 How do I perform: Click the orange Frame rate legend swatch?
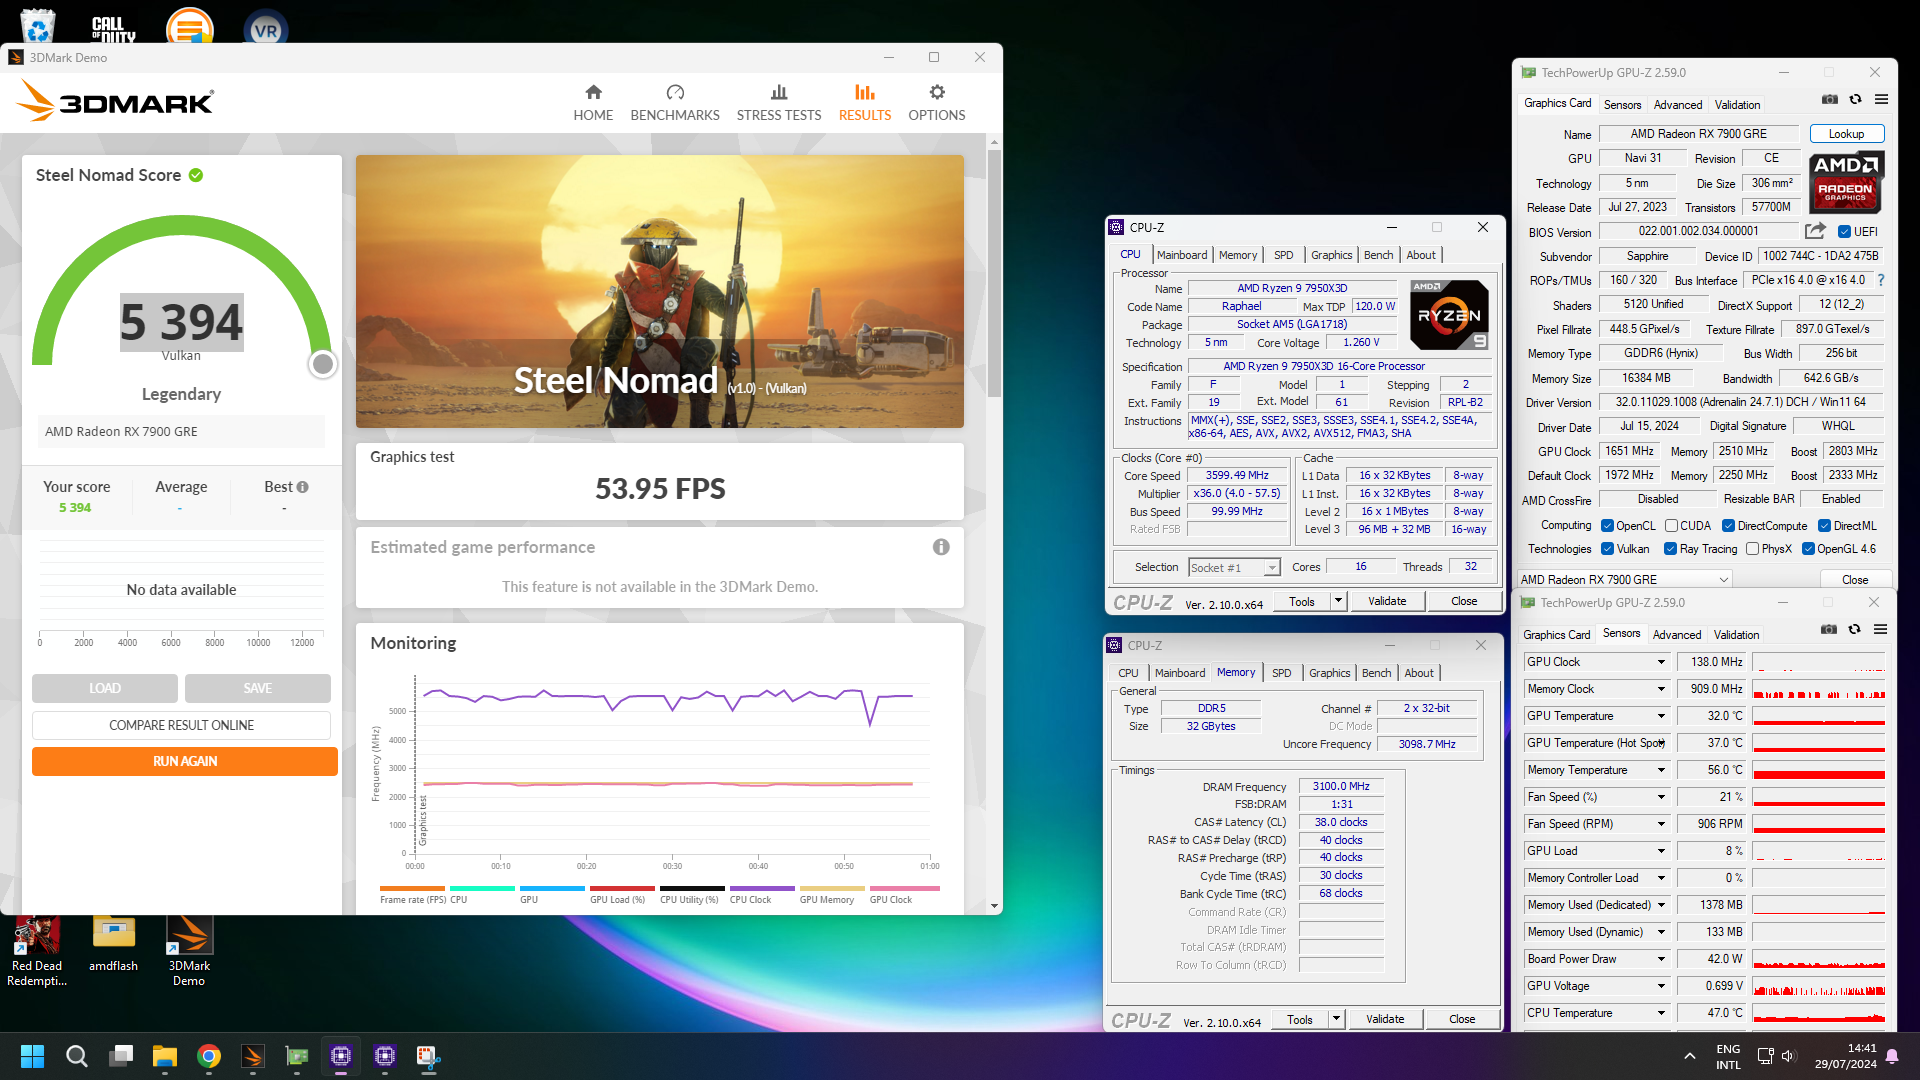point(412,888)
